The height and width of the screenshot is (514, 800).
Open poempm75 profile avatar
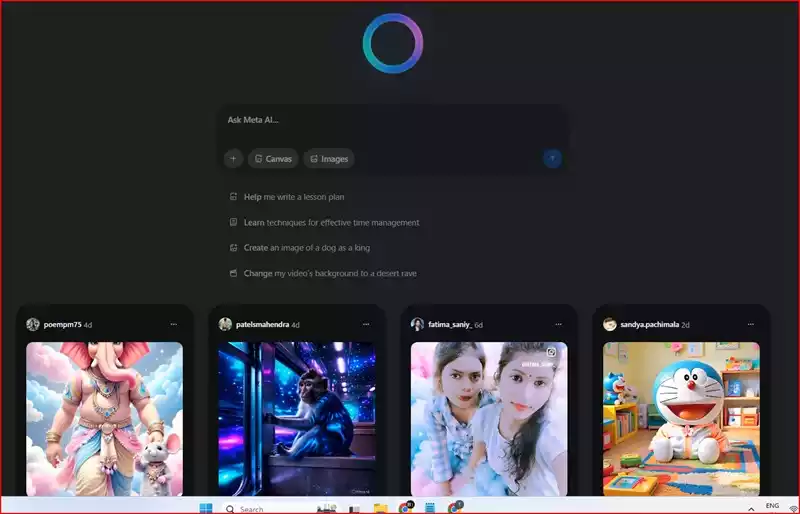(33, 324)
